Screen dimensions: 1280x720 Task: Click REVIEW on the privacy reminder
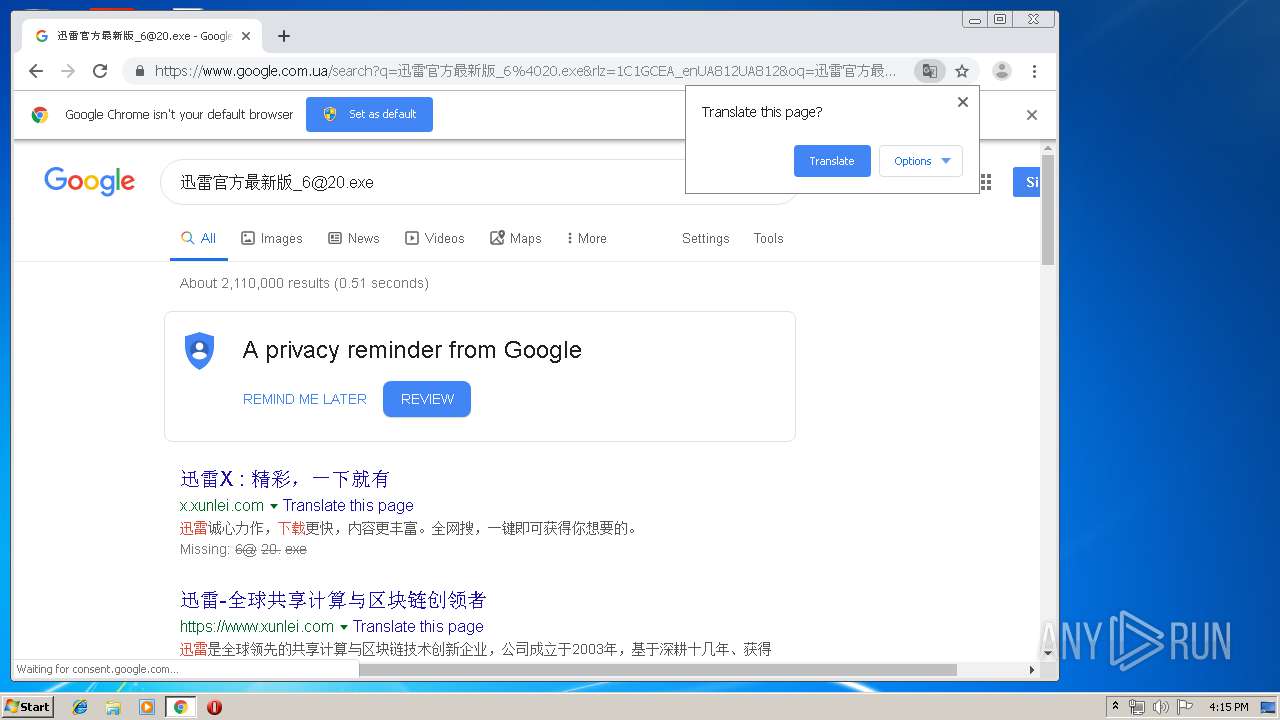tap(427, 399)
